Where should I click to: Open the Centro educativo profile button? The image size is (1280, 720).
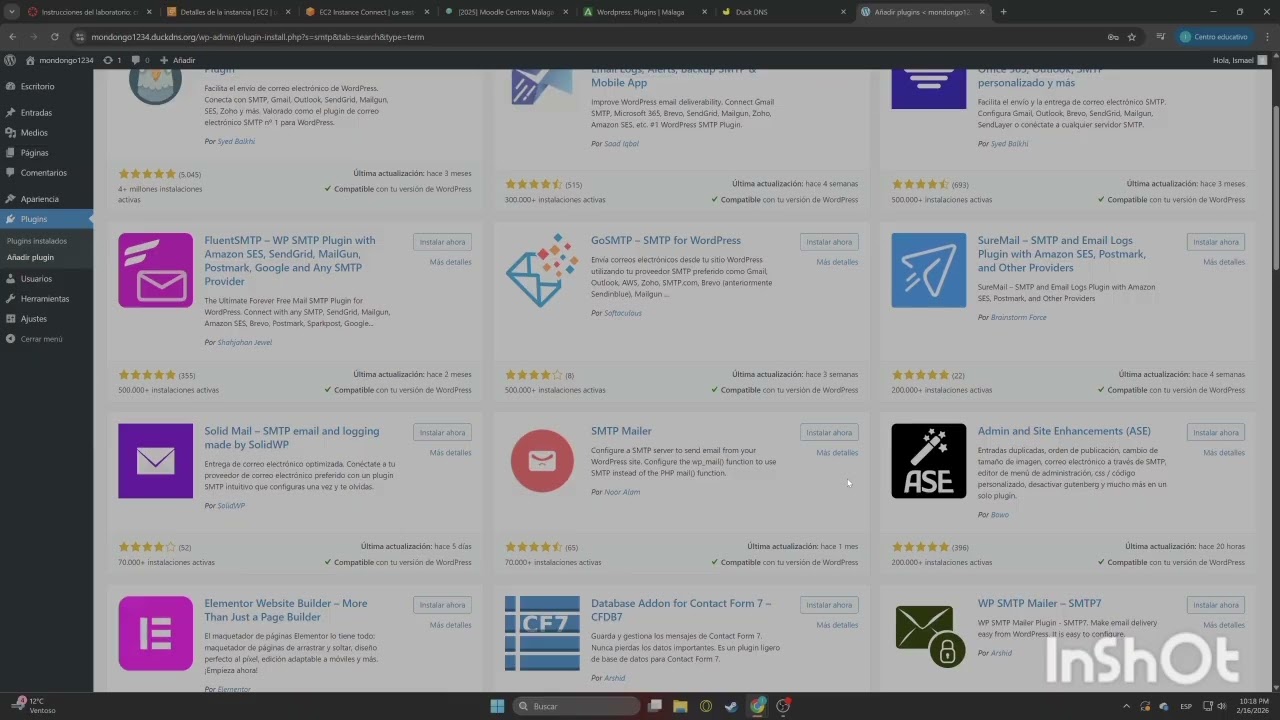coord(1215,37)
